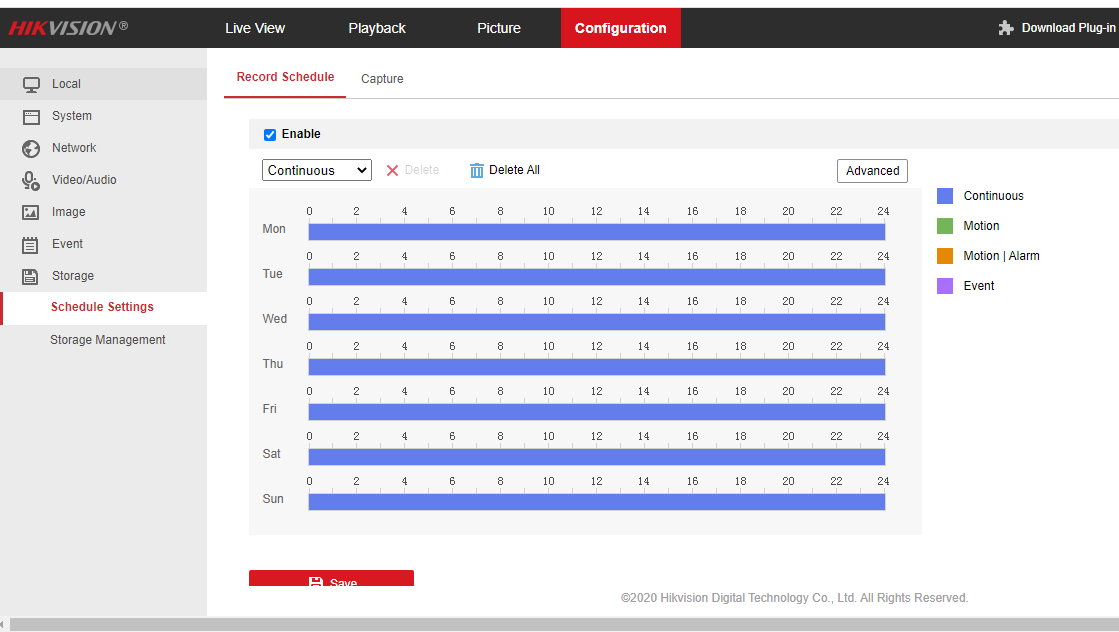The height and width of the screenshot is (632, 1119).
Task: Save the record schedule
Action: pyautogui.click(x=331, y=579)
